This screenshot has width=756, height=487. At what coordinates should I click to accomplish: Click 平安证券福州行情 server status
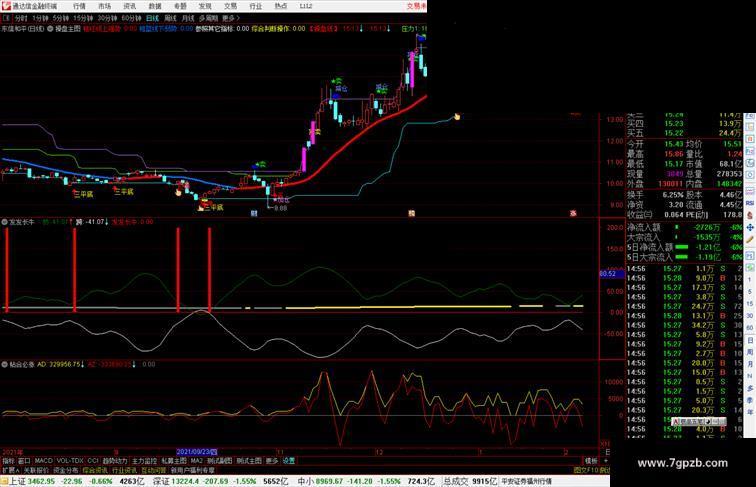(526, 481)
